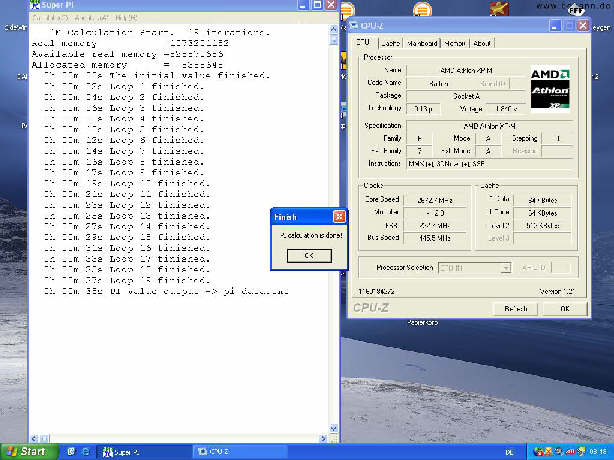The height and width of the screenshot is (460, 614).
Task: Click the FFF desktop icon
Action: click(576, 9)
